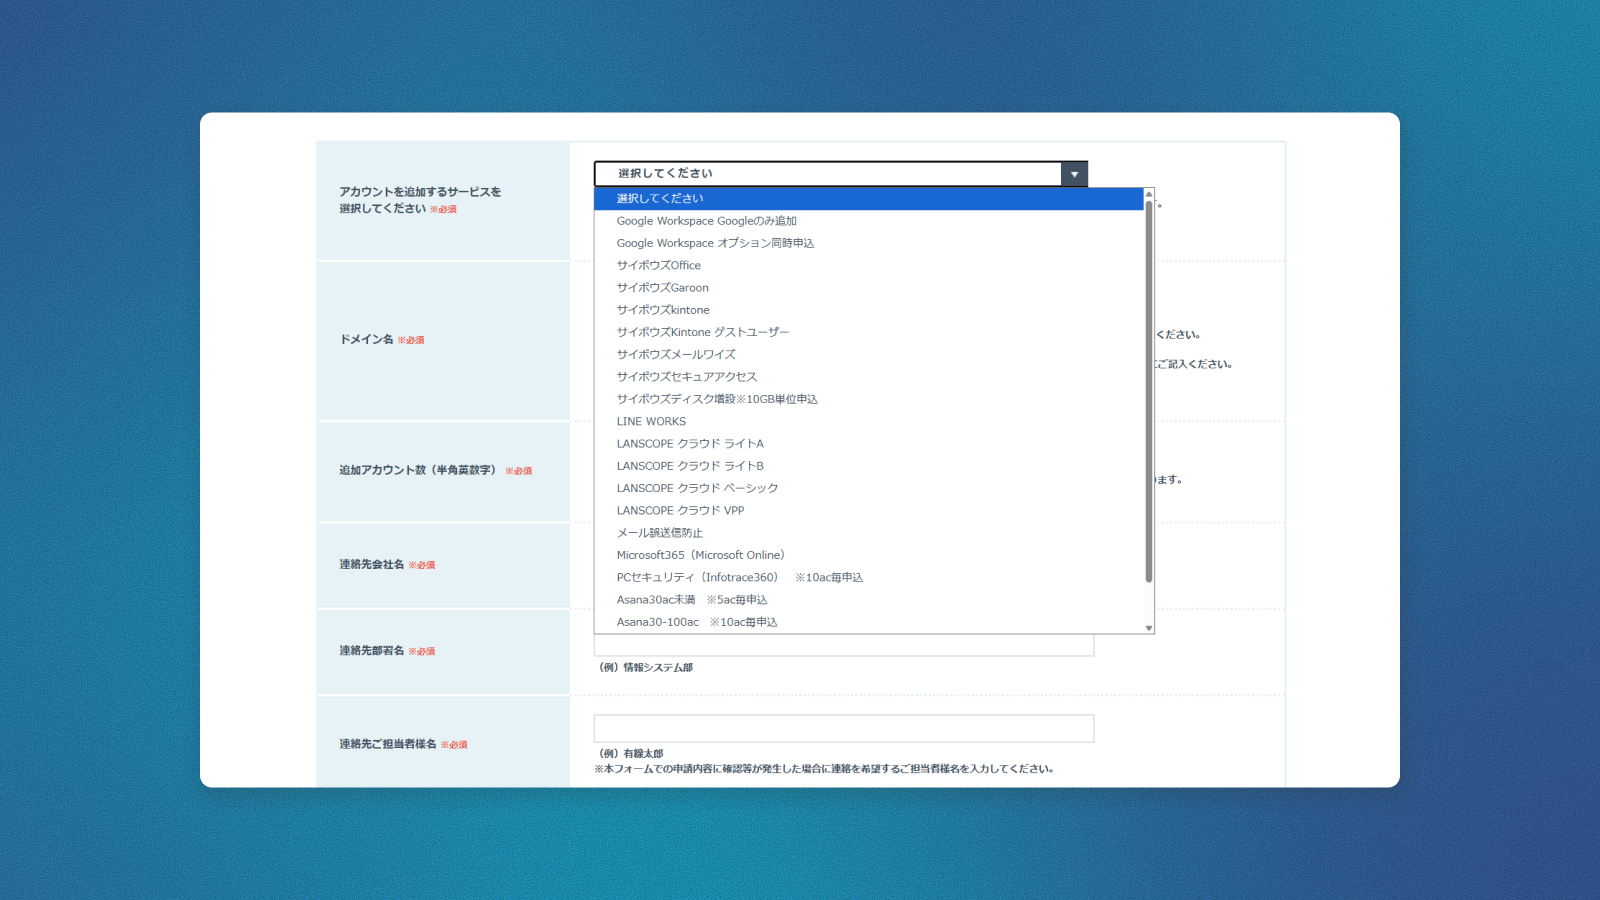Select LINE WORKS from the list
Viewport: 1600px width, 900px height.
point(869,421)
